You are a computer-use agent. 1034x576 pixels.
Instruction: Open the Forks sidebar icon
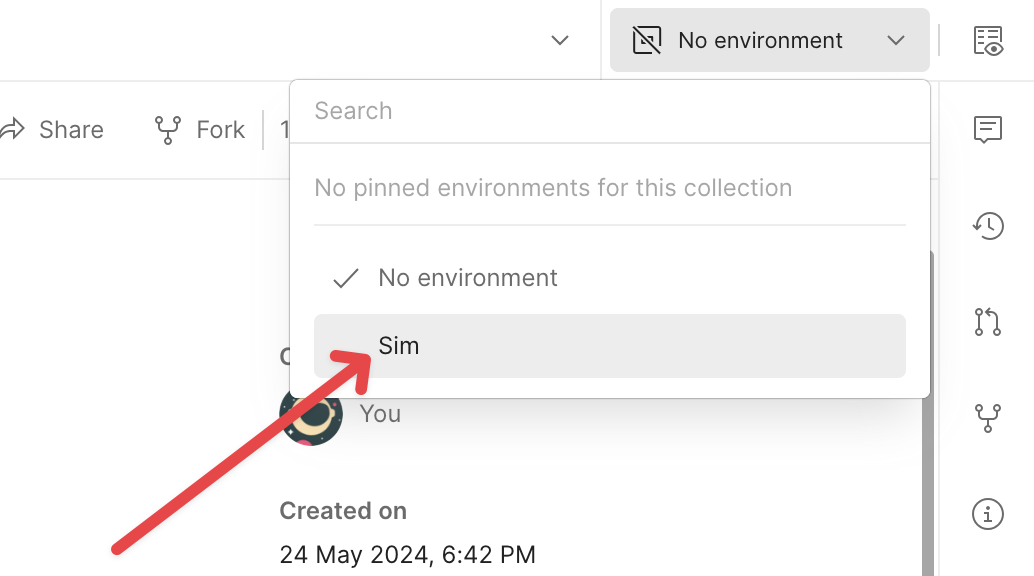pyautogui.click(x=988, y=418)
